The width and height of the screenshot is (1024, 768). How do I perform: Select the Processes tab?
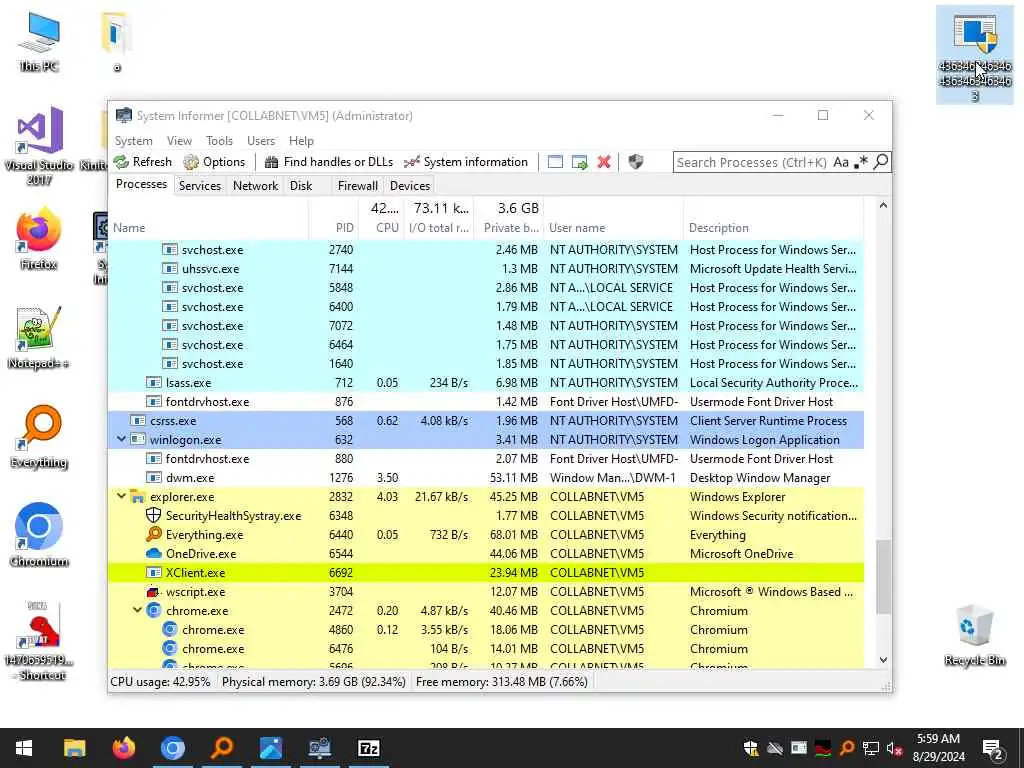141,185
